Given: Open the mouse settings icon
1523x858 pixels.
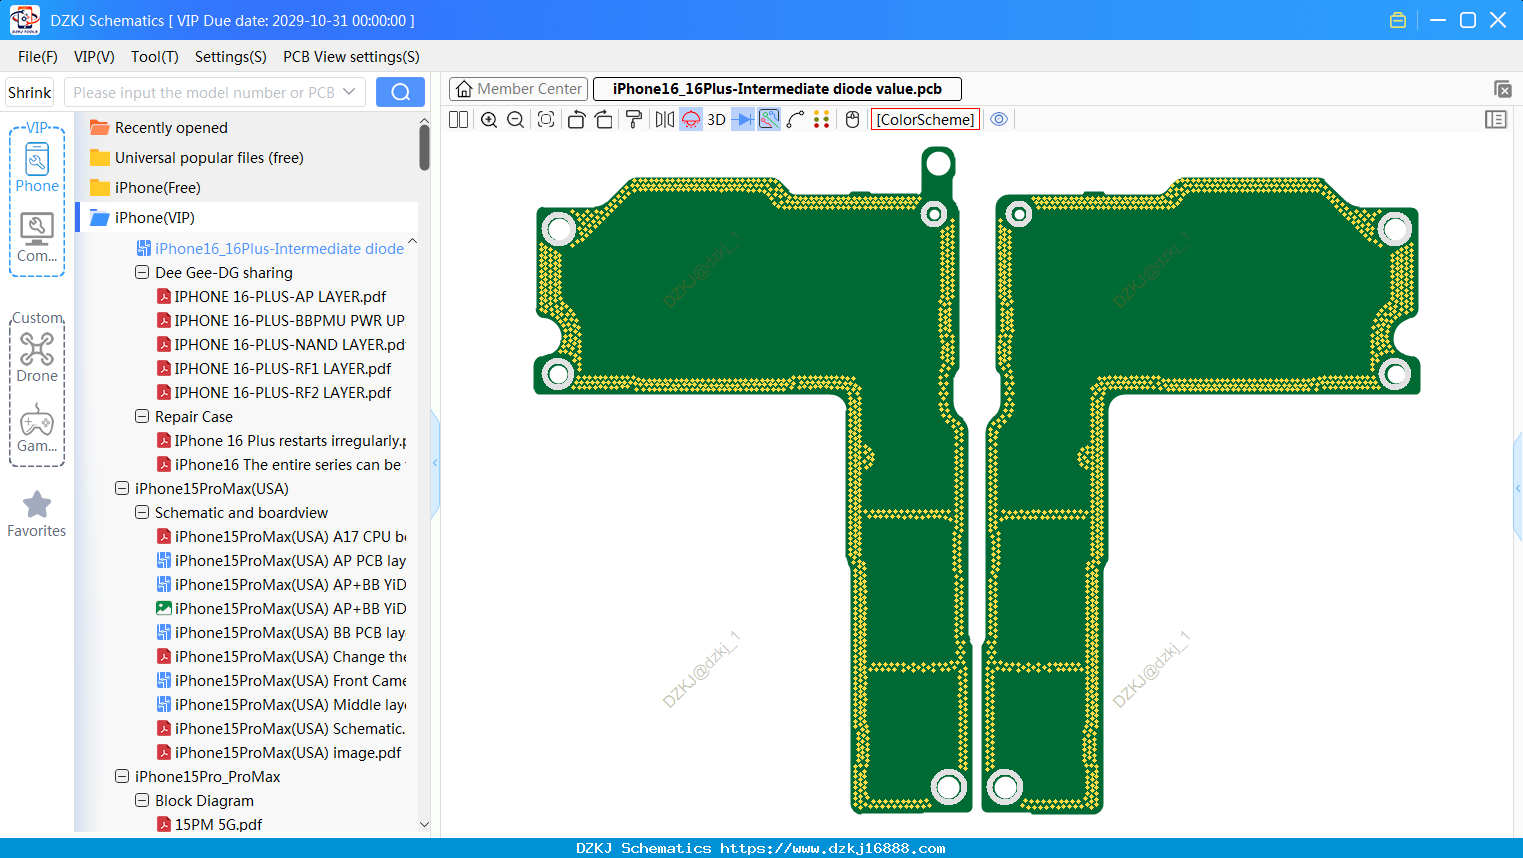Looking at the screenshot, I should [x=852, y=119].
